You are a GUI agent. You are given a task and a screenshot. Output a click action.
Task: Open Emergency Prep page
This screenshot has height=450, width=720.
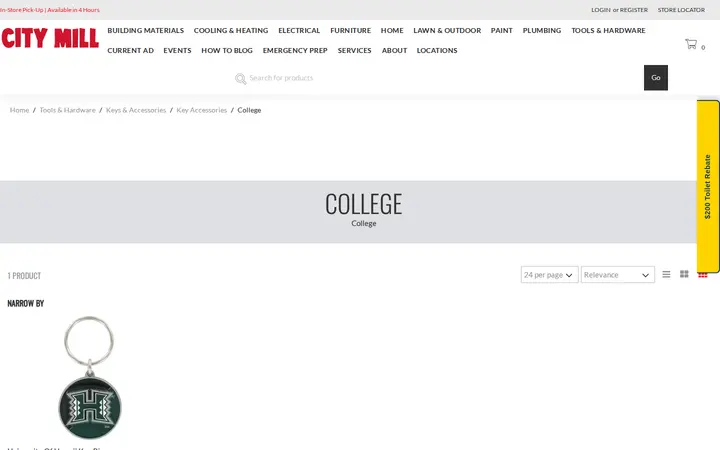point(295,51)
